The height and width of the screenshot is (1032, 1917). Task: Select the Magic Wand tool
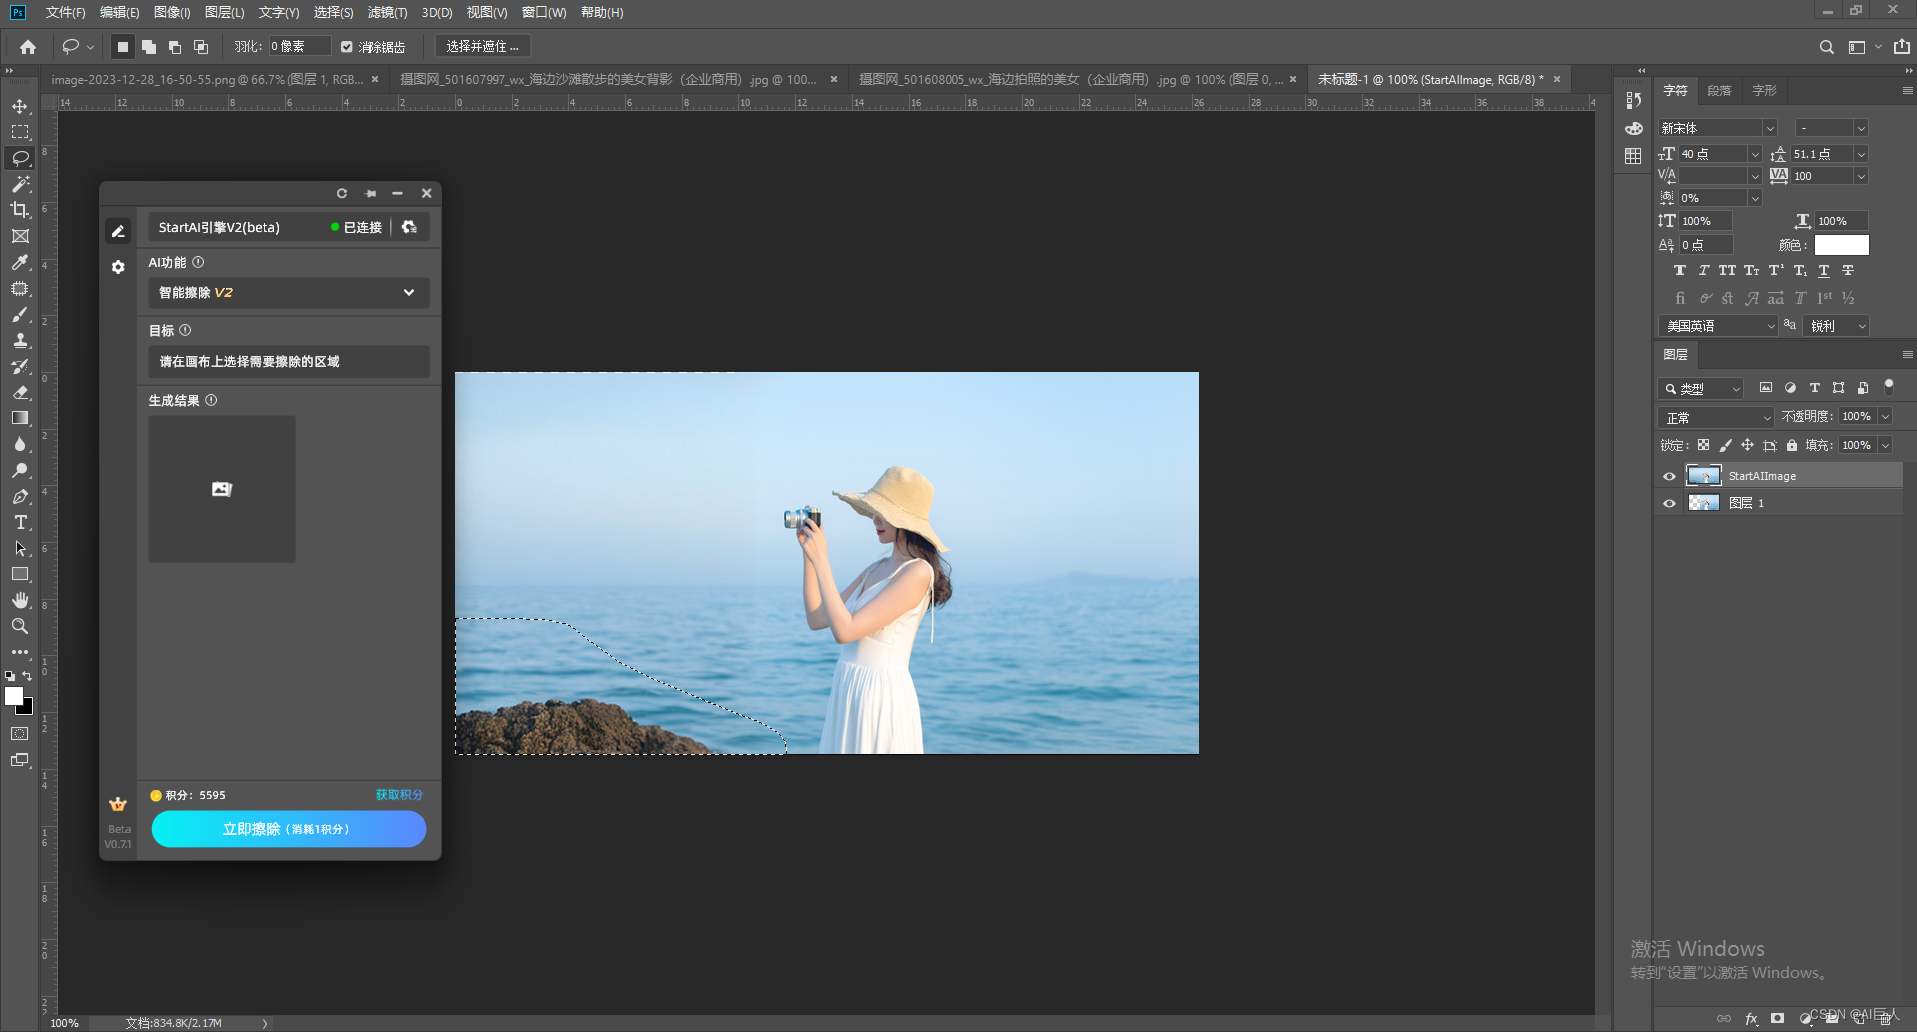[20, 184]
